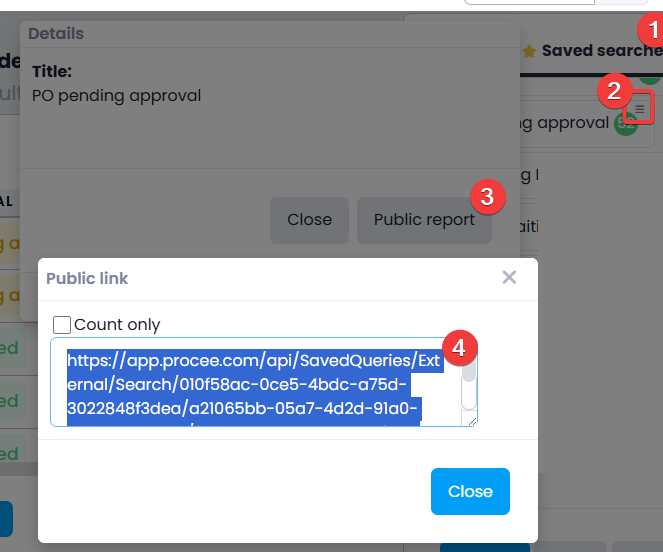Click Close button in the Details dialog
Viewport: 663px width, 552px height.
coord(309,220)
